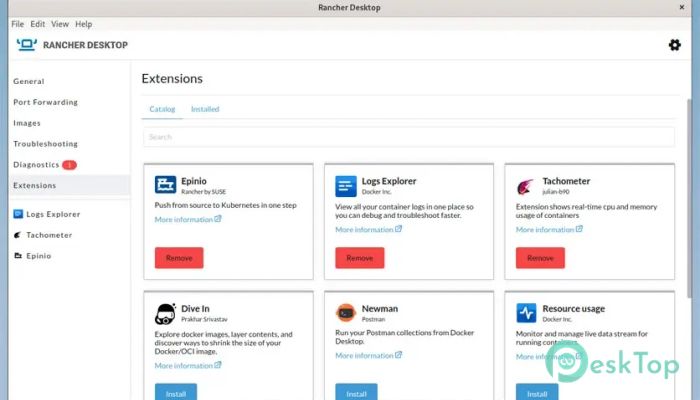Screen dimensions: 700x400
Task: Click external-link icon under Newman
Action: tap(399, 354)
